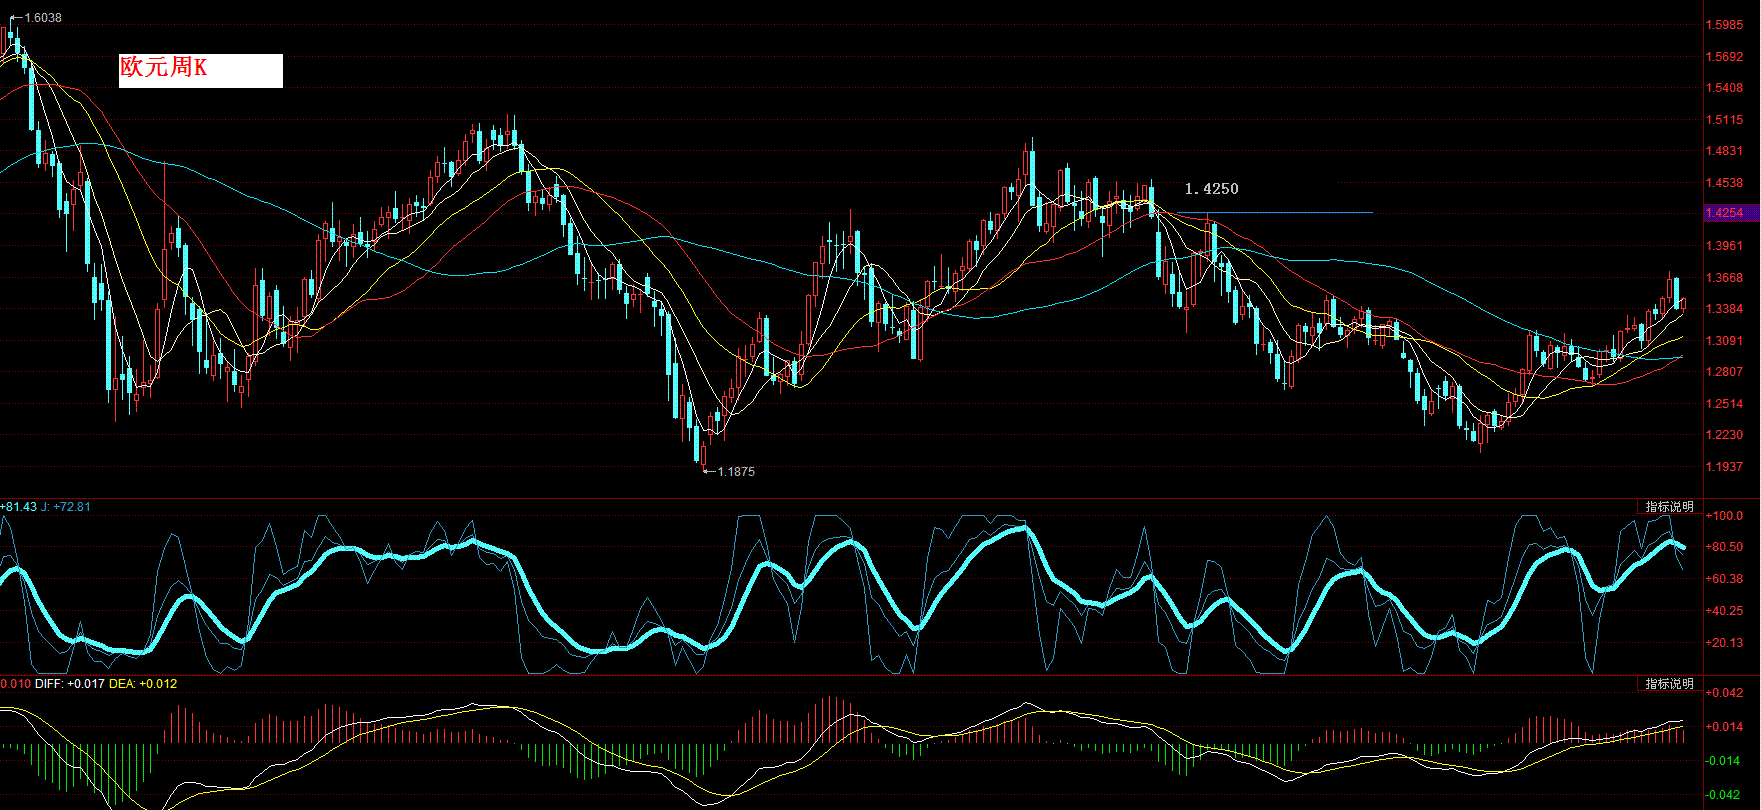Click the +80.50 KDJ scale label
The image size is (1761, 810).
1725,547
